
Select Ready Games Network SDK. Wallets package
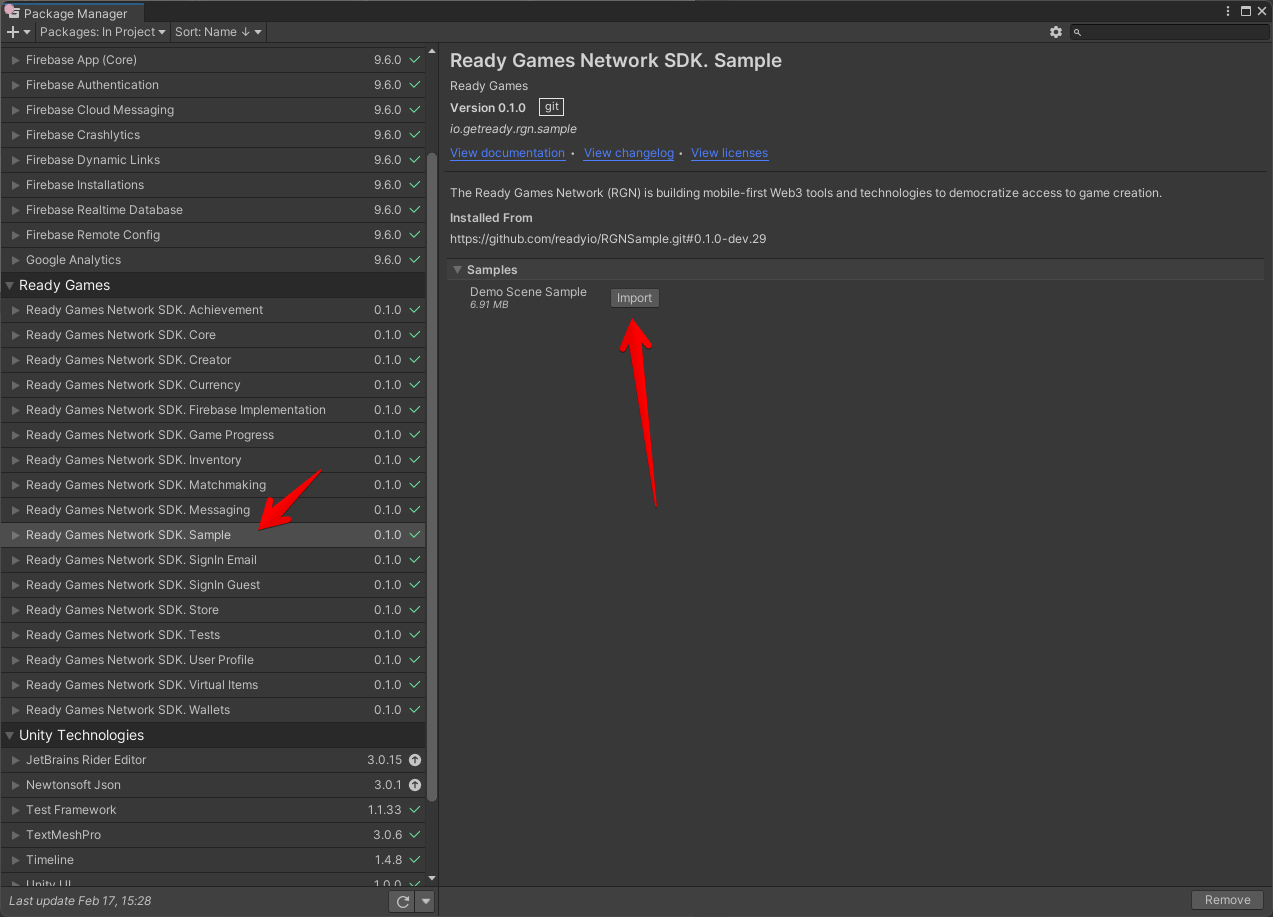point(128,710)
